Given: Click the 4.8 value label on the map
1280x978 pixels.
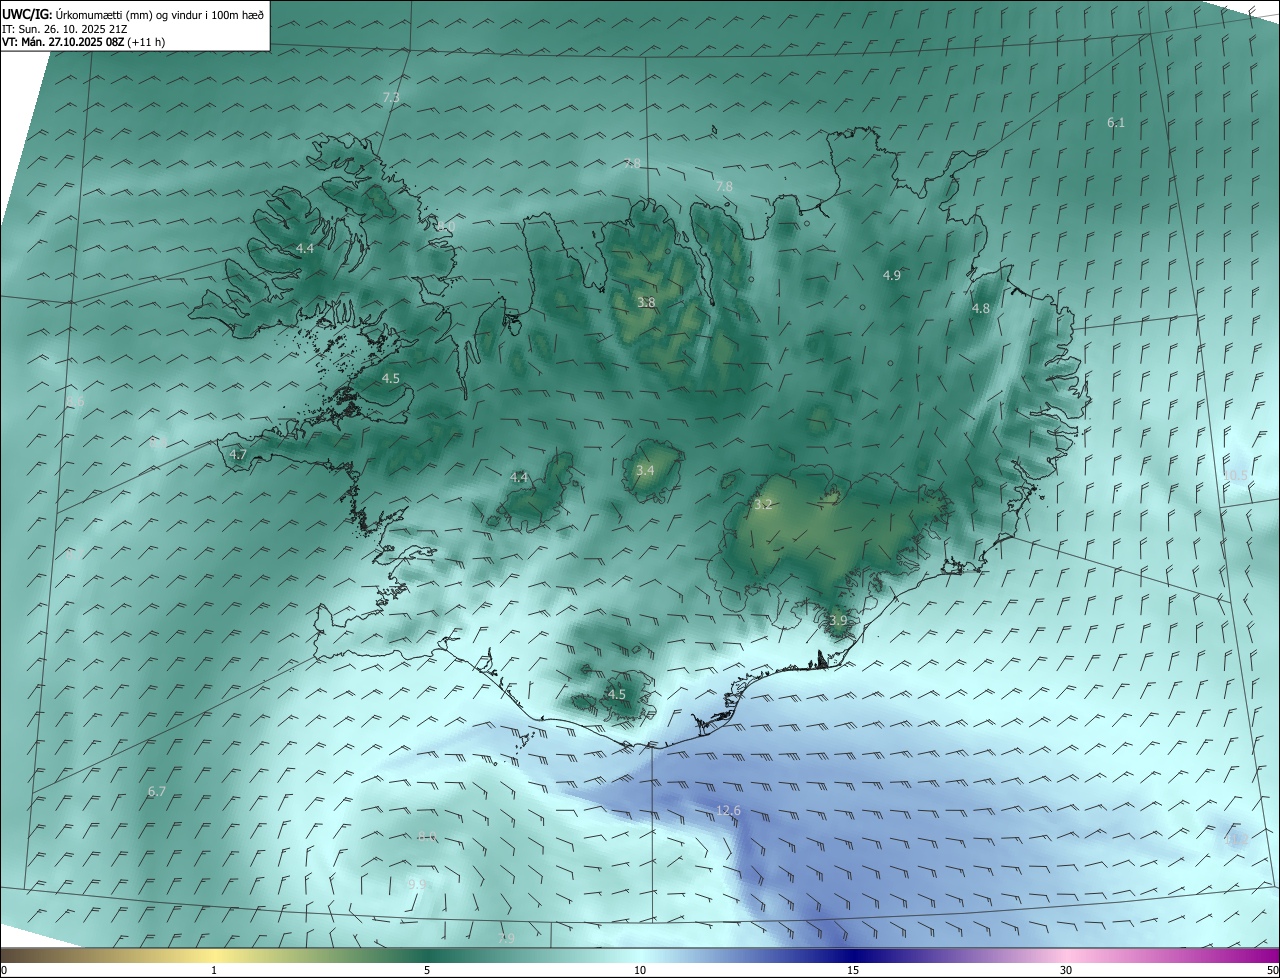Looking at the screenshot, I should tap(981, 309).
